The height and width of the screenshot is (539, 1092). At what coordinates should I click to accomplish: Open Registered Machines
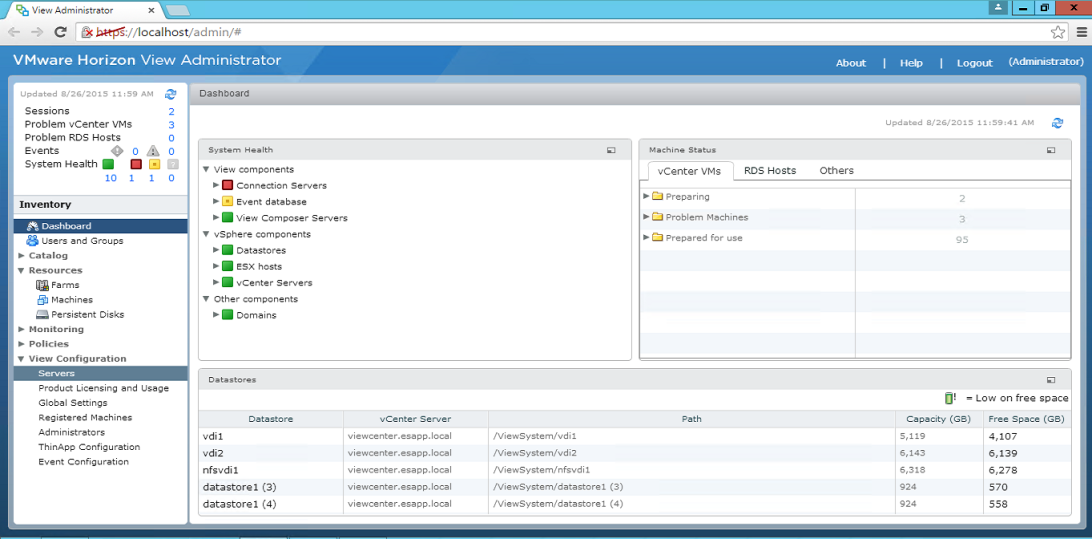point(85,418)
